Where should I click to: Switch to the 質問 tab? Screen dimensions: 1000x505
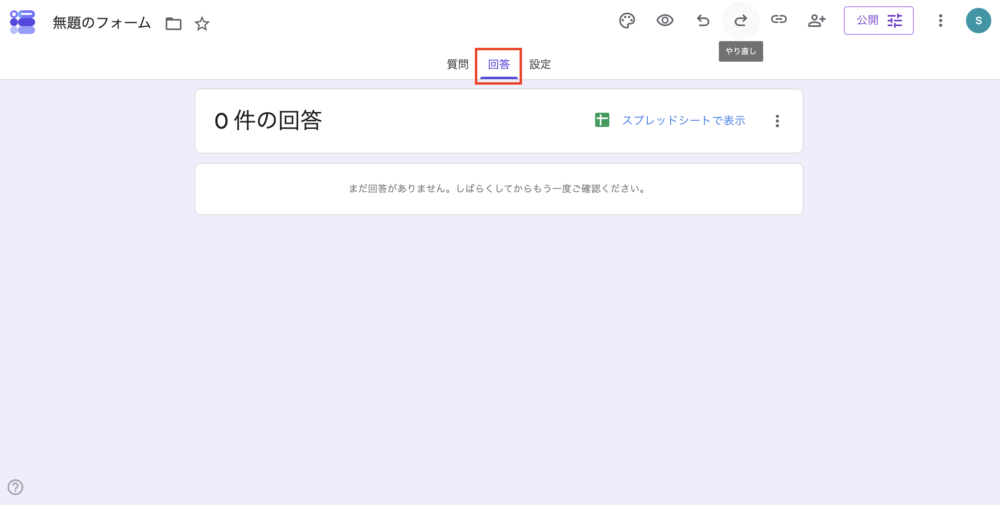[x=458, y=64]
